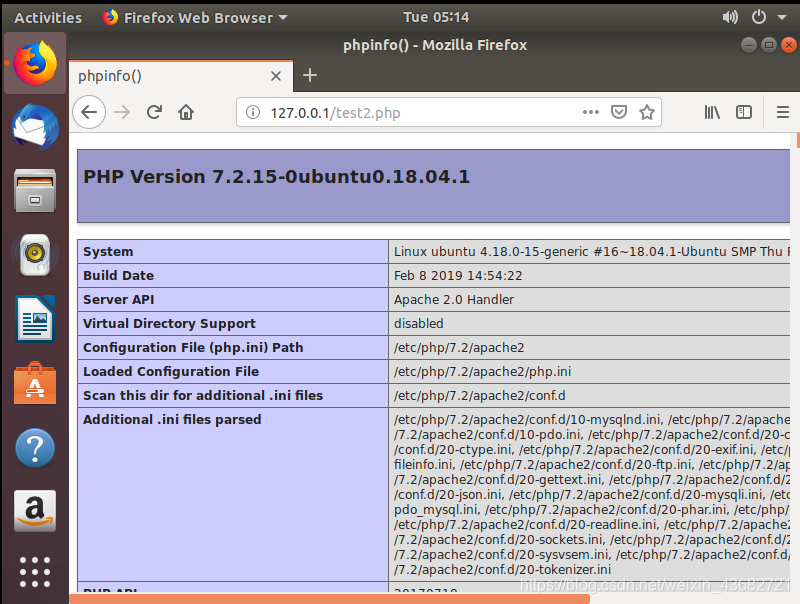Open the power icon system menu
Viewport: 800px width, 604px height.
point(759,17)
